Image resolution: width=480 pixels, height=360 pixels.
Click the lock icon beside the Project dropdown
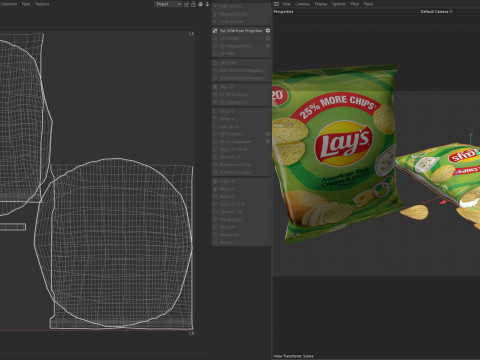pyautogui.click(x=193, y=4)
